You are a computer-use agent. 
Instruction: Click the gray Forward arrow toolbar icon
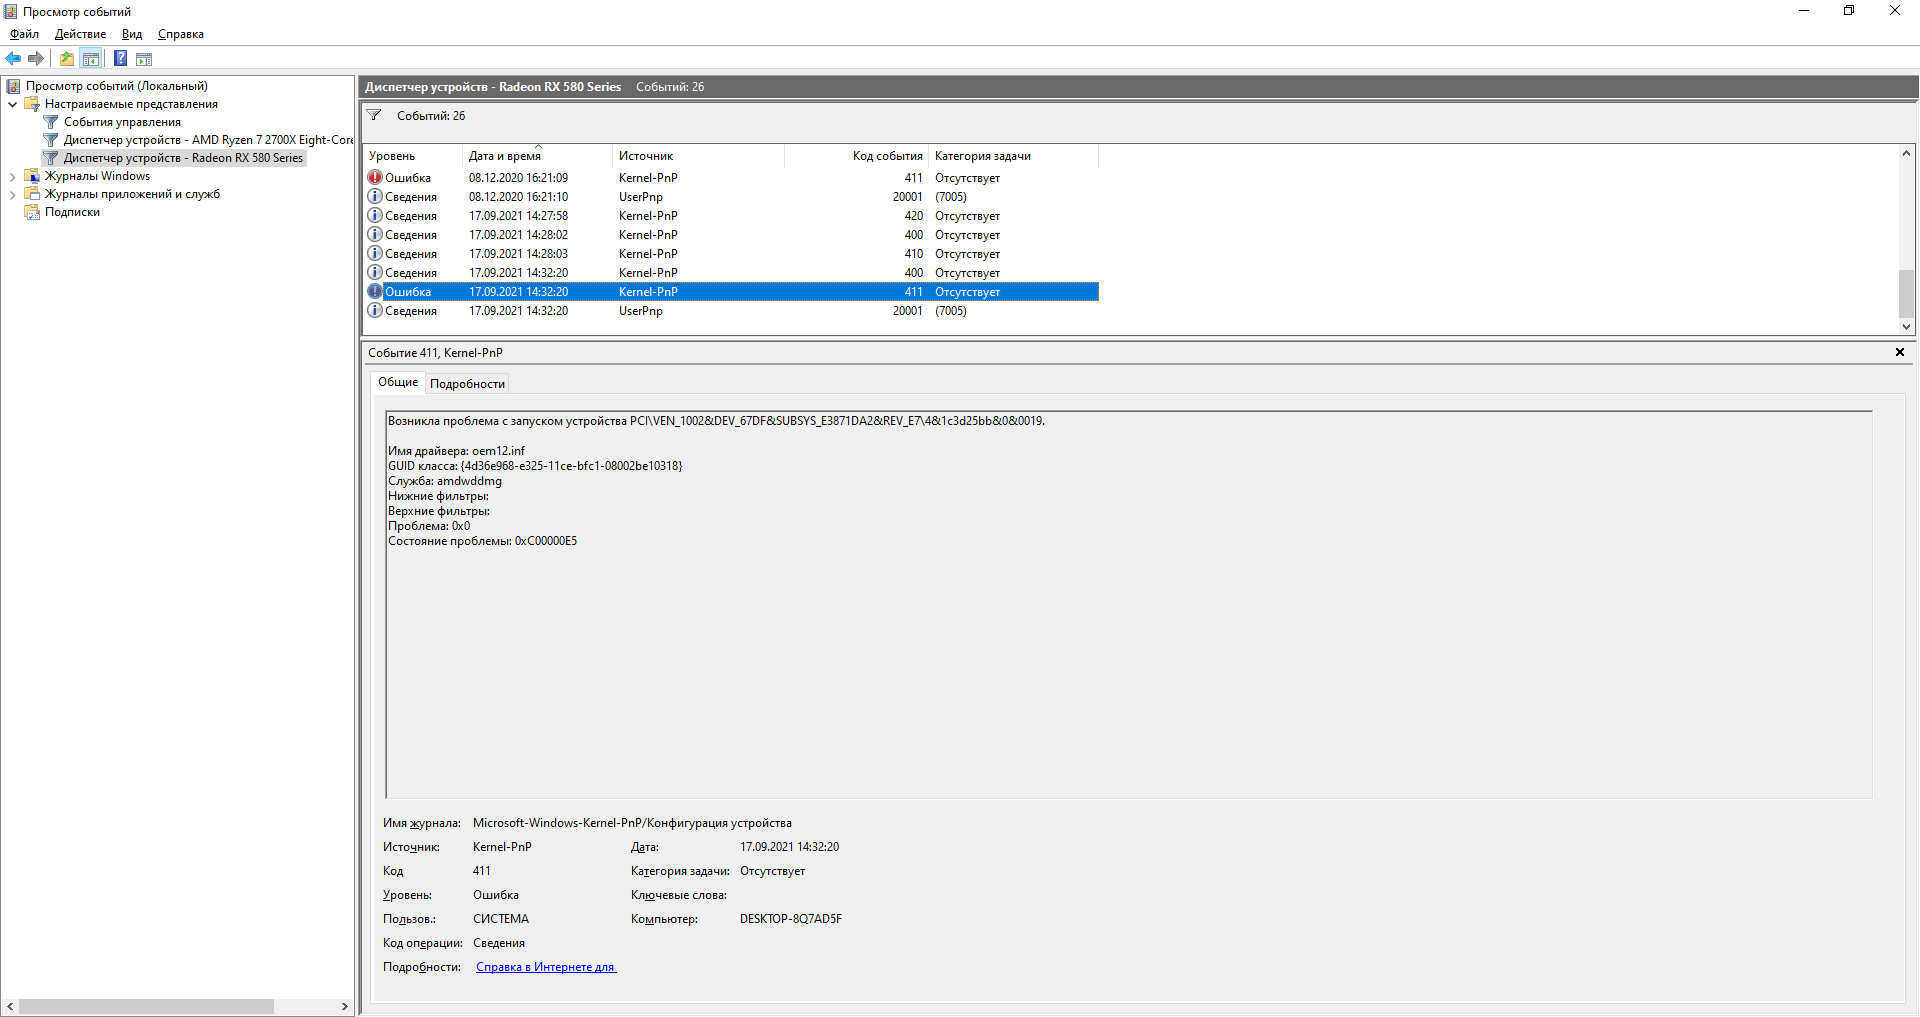pyautogui.click(x=36, y=59)
